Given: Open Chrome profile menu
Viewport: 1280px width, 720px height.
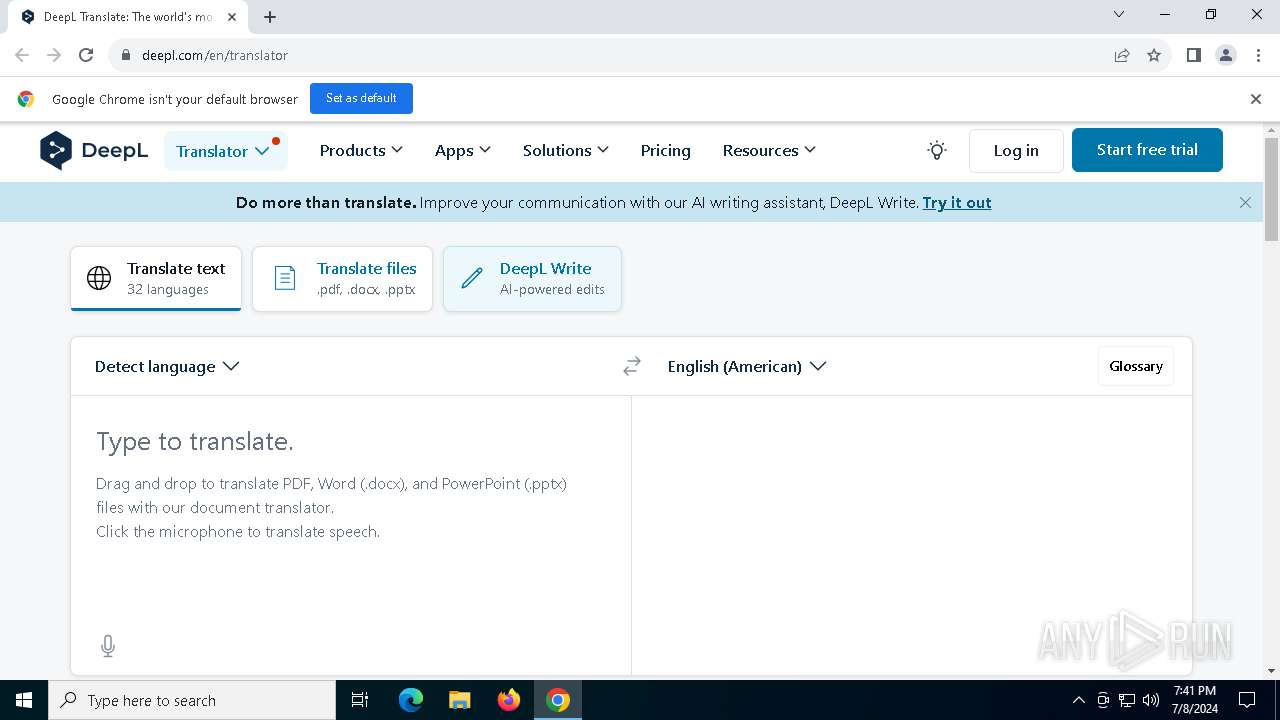Looking at the screenshot, I should [x=1226, y=55].
